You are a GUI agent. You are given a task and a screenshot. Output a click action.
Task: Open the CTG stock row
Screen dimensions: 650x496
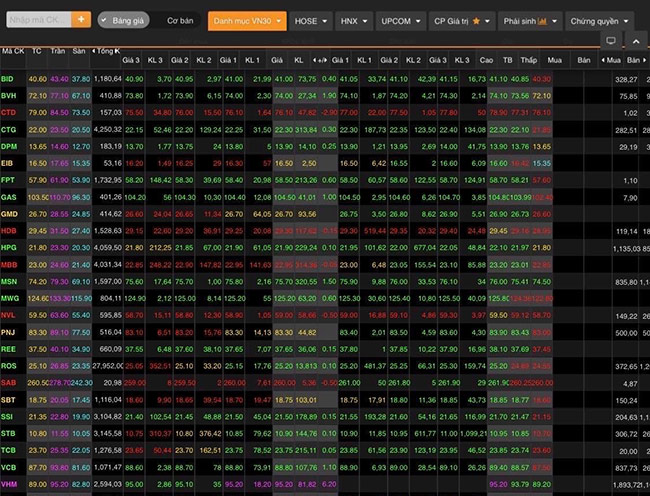click(325, 130)
